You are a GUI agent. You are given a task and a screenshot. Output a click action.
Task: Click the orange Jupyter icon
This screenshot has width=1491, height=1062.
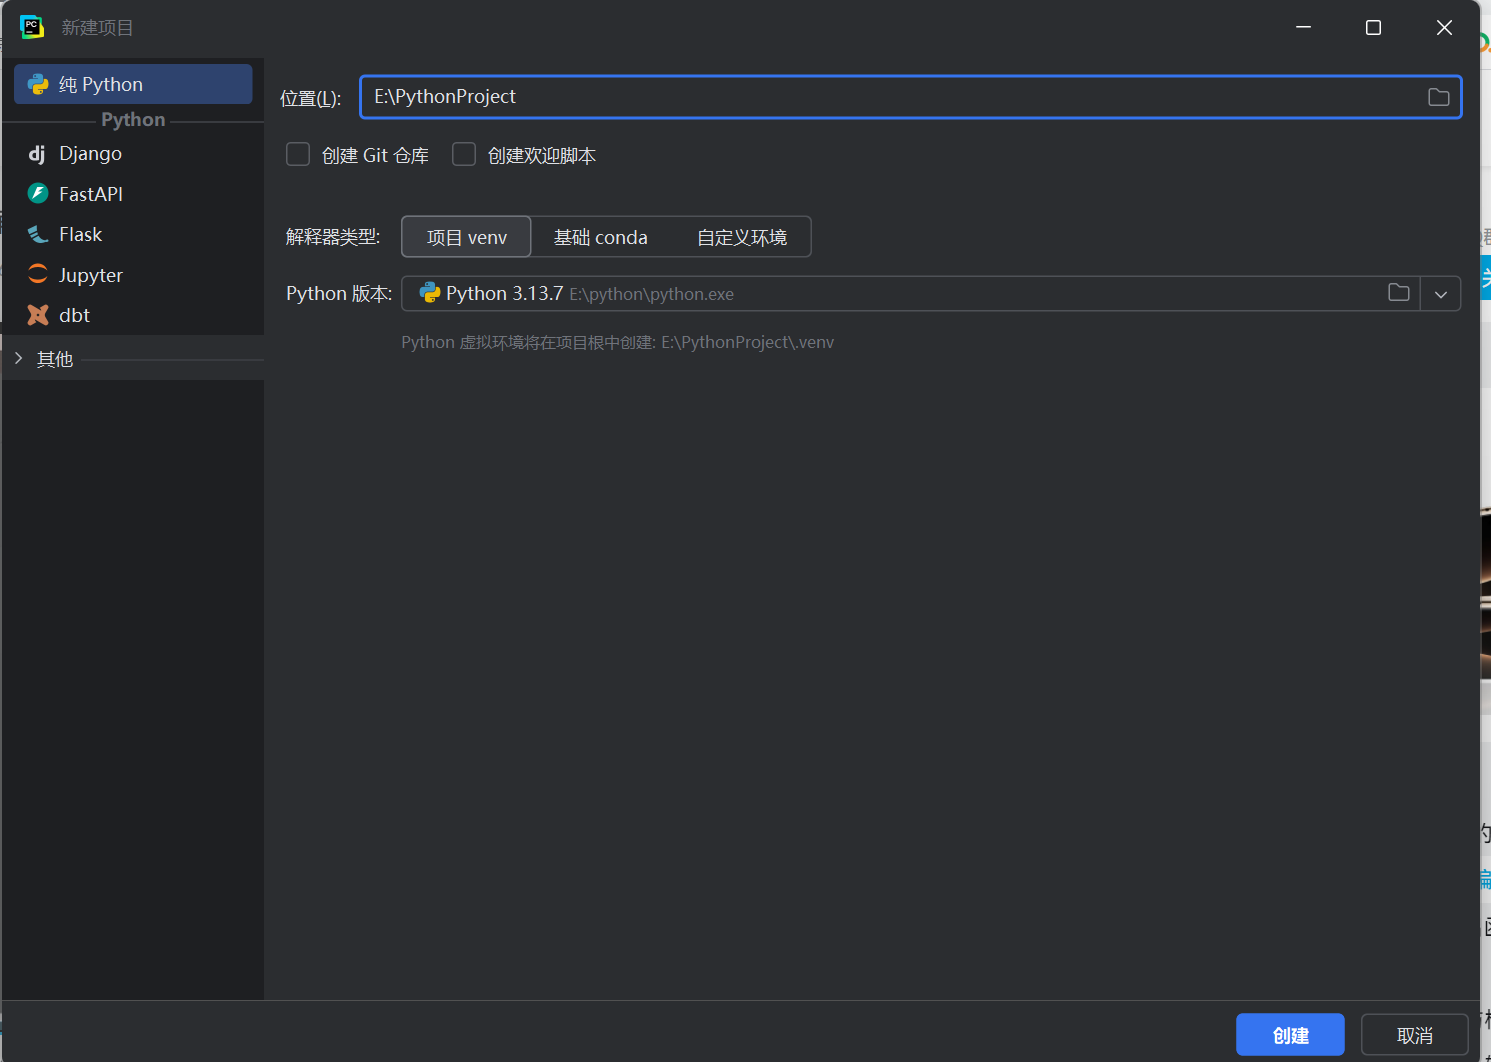point(38,274)
